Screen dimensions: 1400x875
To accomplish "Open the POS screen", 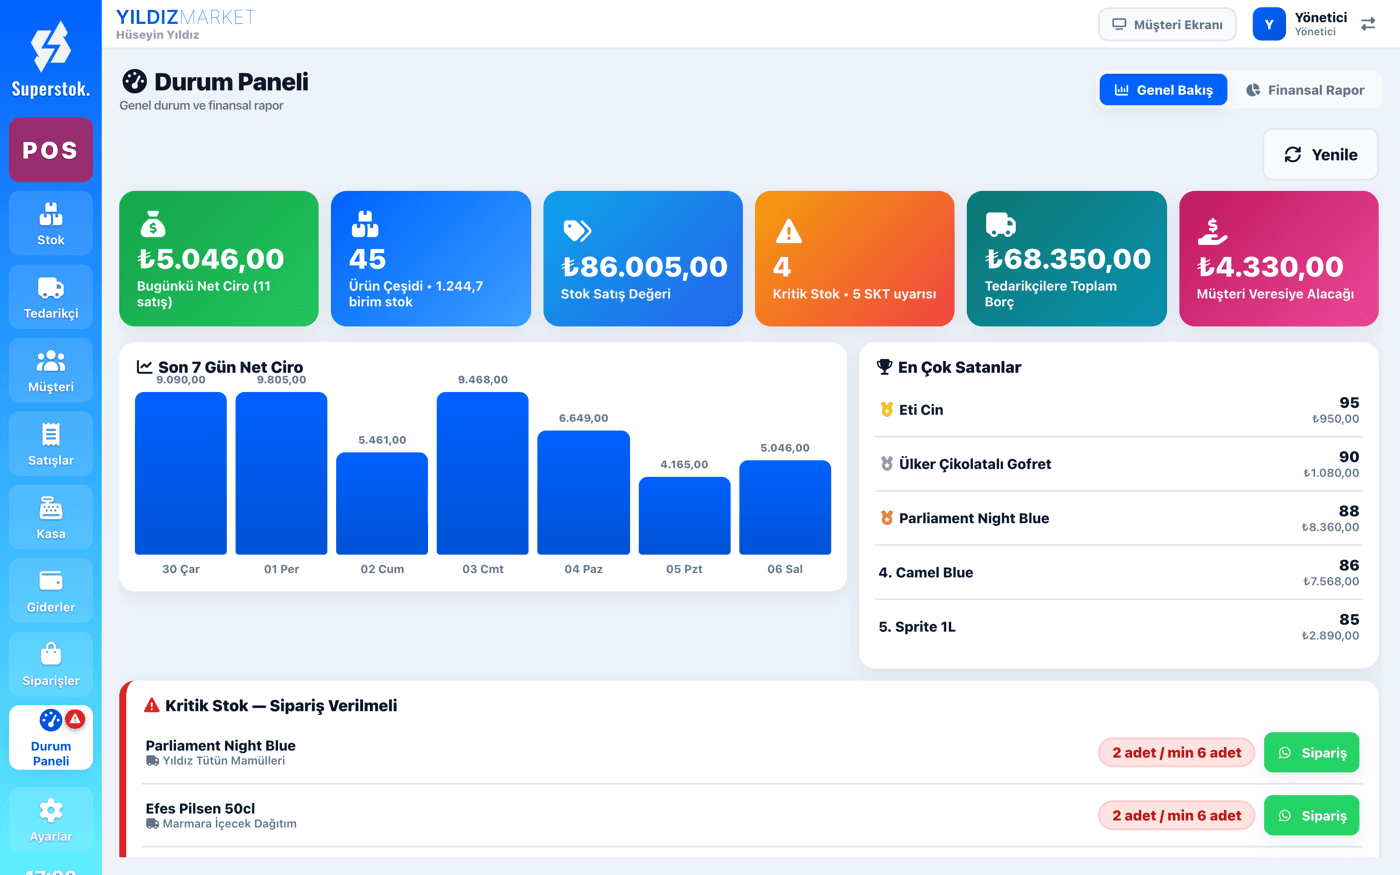I will point(51,150).
